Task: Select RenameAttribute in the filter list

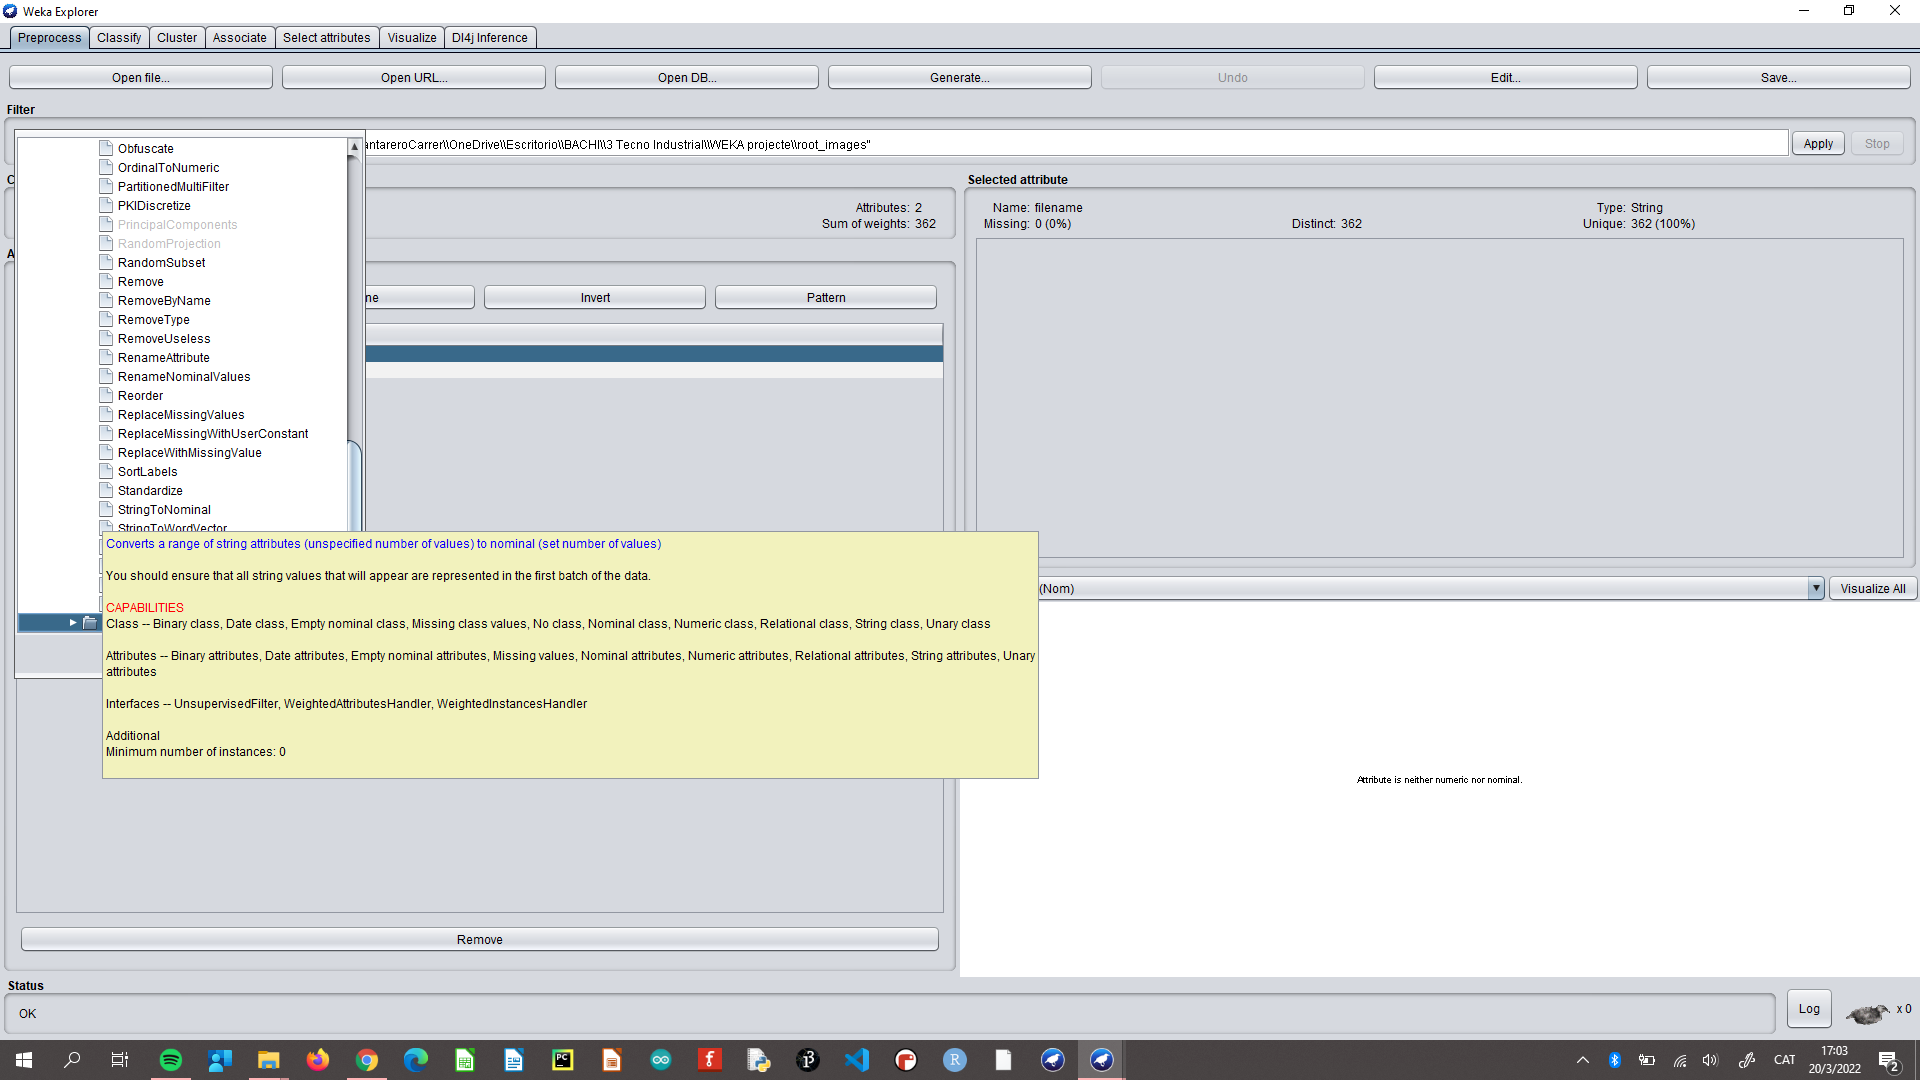Action: (164, 357)
